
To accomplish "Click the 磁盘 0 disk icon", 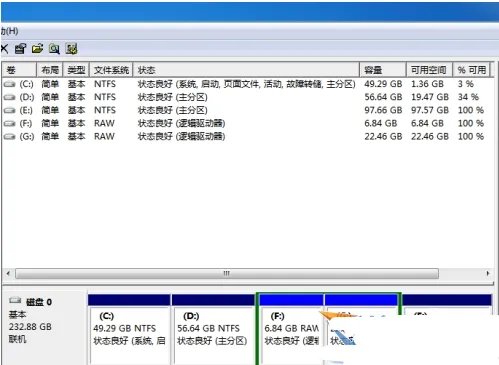I will point(15,301).
